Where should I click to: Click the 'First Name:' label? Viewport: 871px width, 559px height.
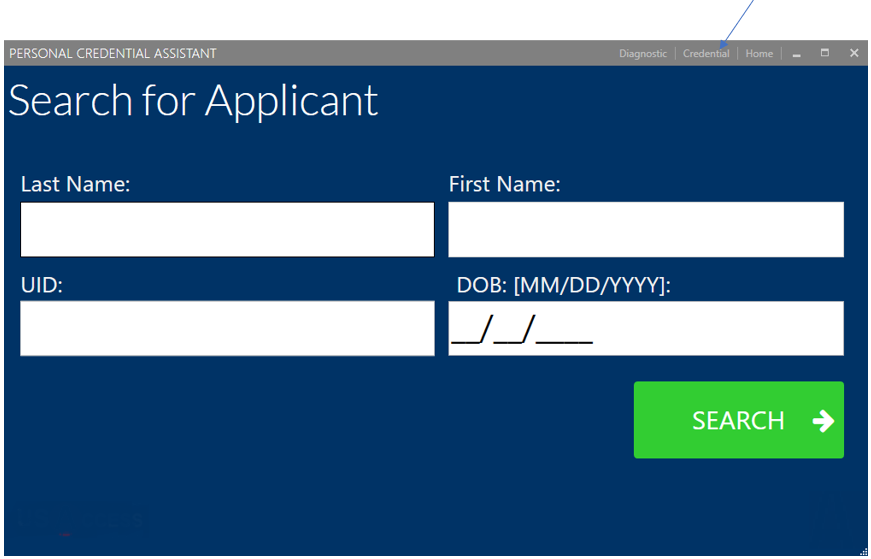coord(504,185)
